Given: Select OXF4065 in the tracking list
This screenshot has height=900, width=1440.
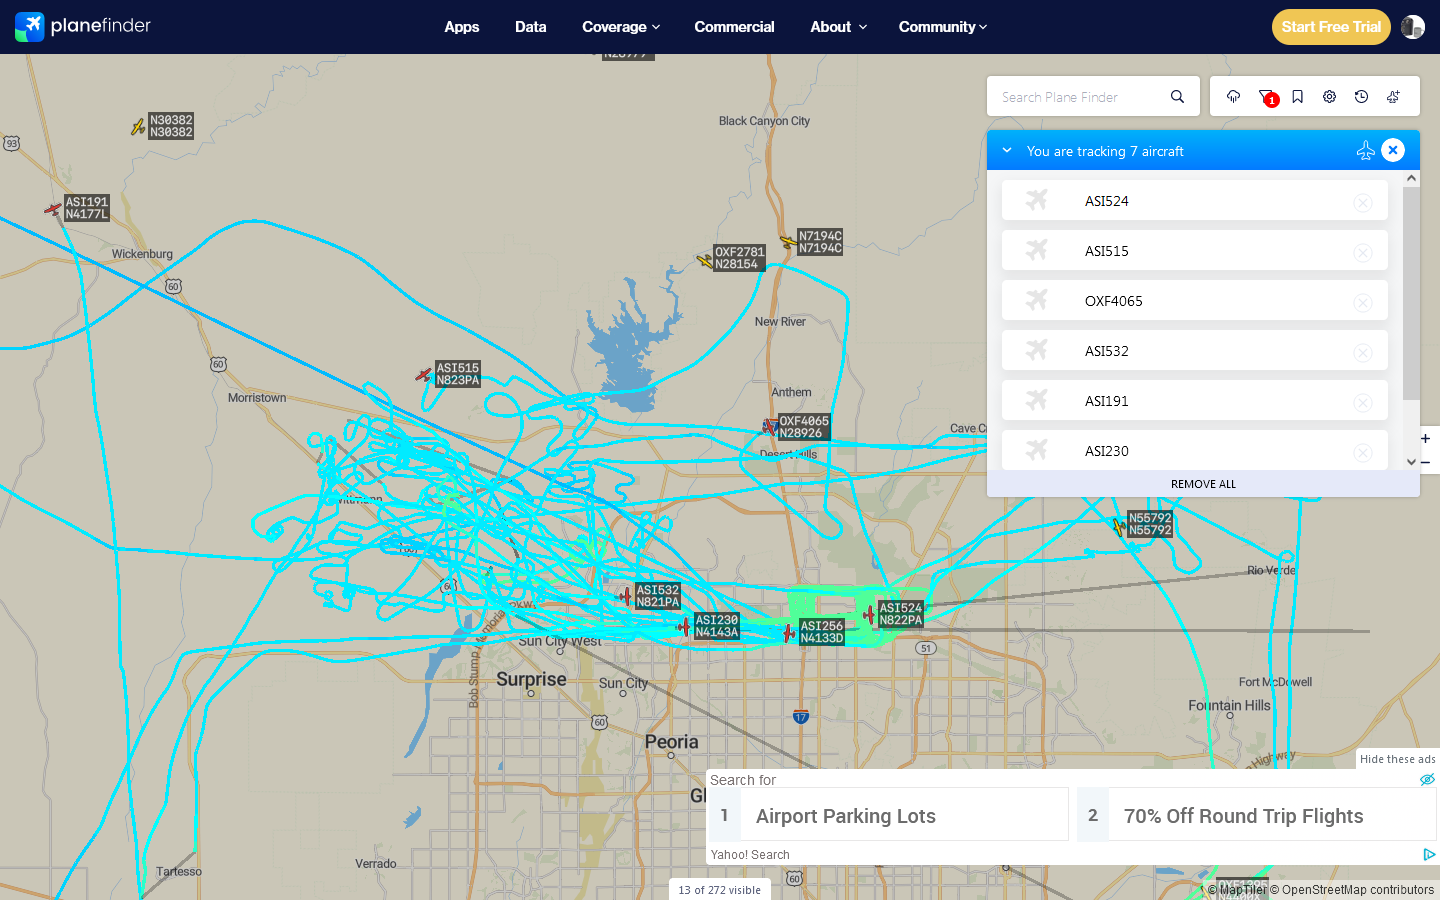Looking at the screenshot, I should 1194,300.
